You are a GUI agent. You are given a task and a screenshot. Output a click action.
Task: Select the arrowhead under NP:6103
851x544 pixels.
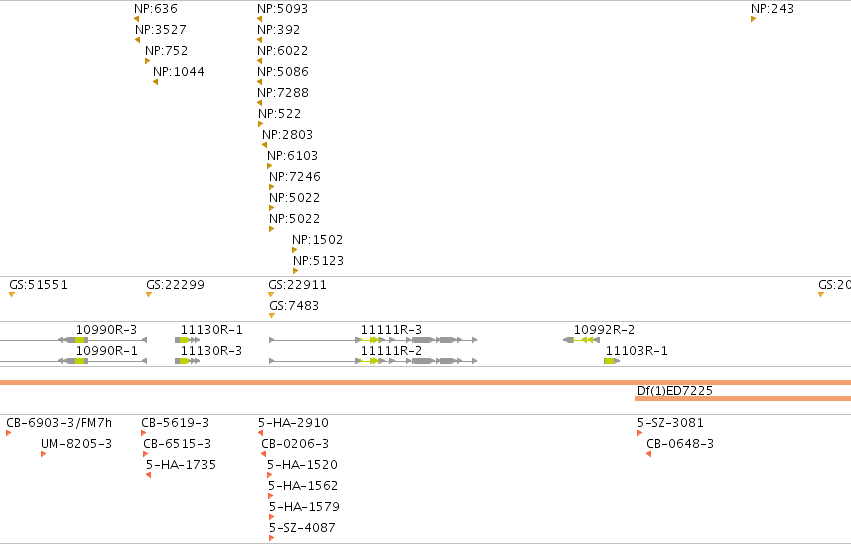(x=270, y=166)
